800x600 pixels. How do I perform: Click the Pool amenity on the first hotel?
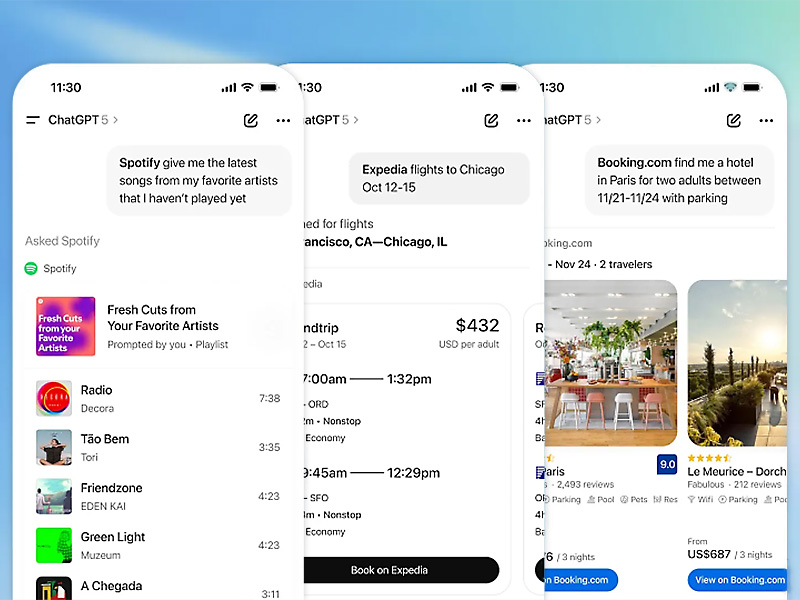(x=601, y=499)
